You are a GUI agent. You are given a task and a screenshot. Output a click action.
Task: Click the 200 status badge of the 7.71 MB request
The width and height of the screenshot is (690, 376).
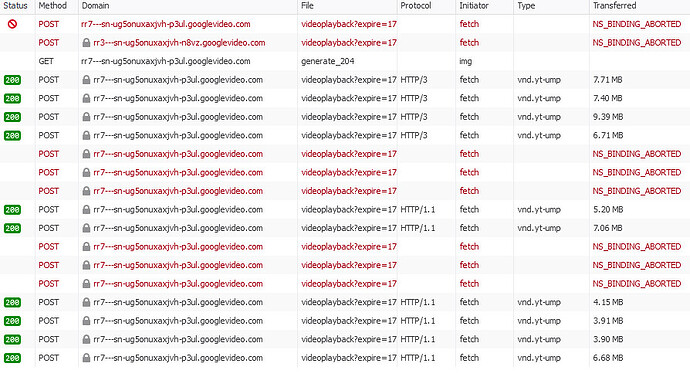tap(12, 80)
